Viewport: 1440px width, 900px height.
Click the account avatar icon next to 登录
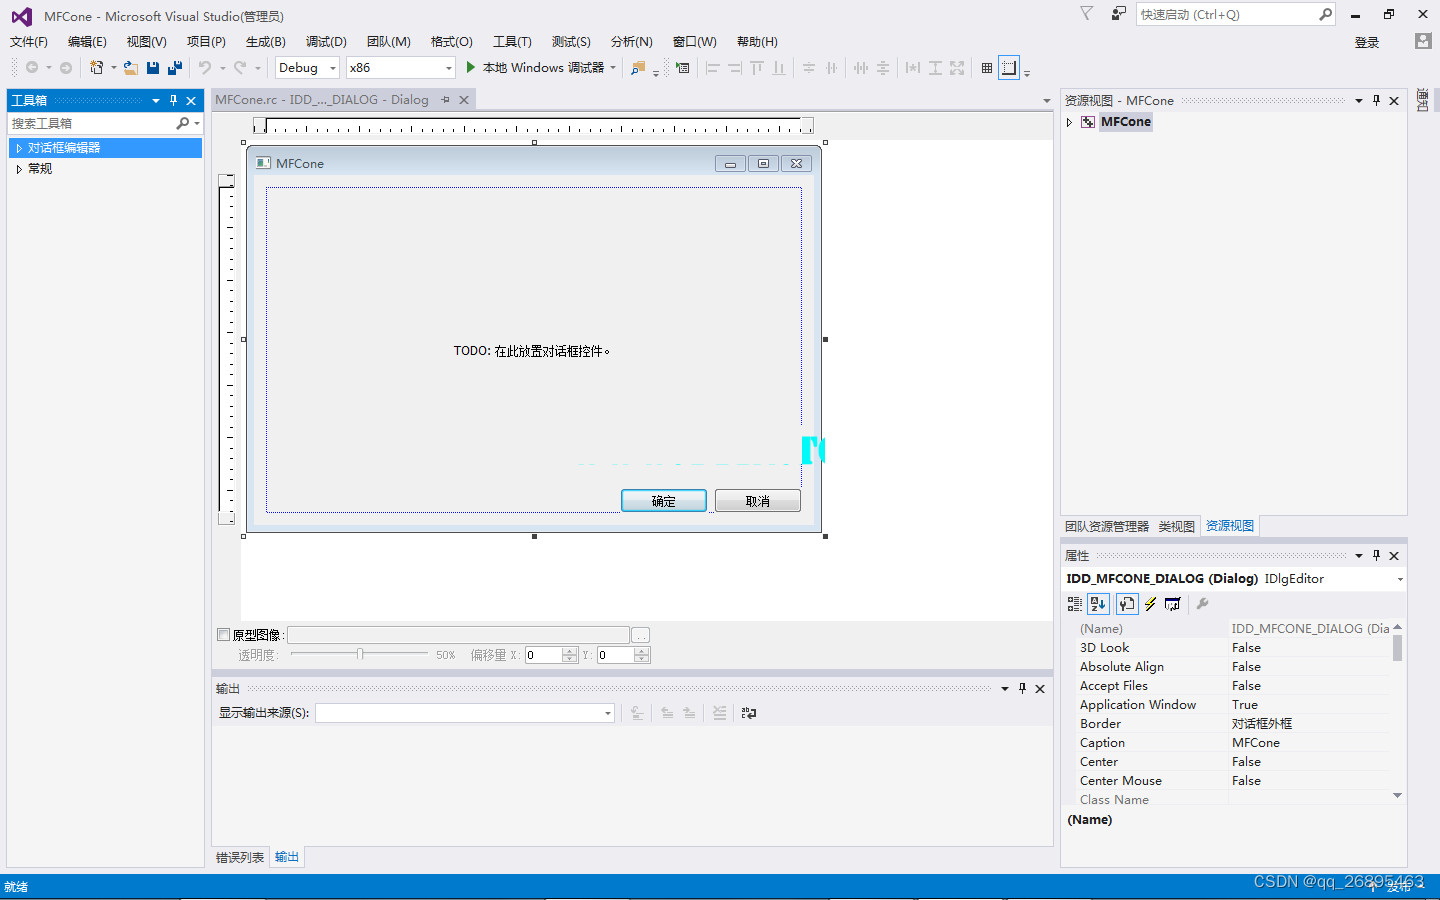tap(1423, 41)
